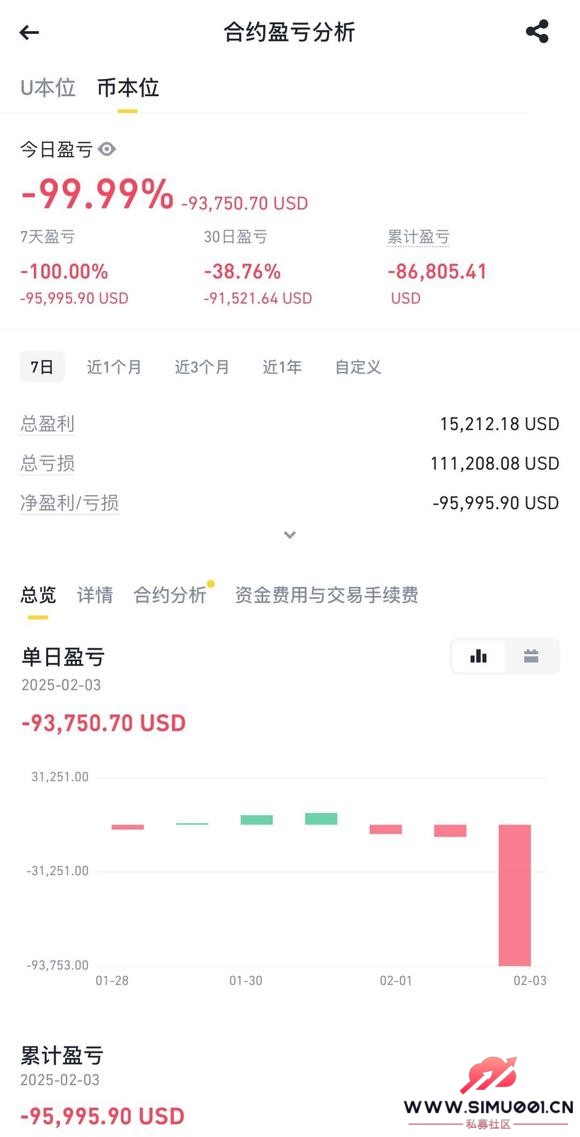Share the futures PnL analysis

[x=537, y=31]
